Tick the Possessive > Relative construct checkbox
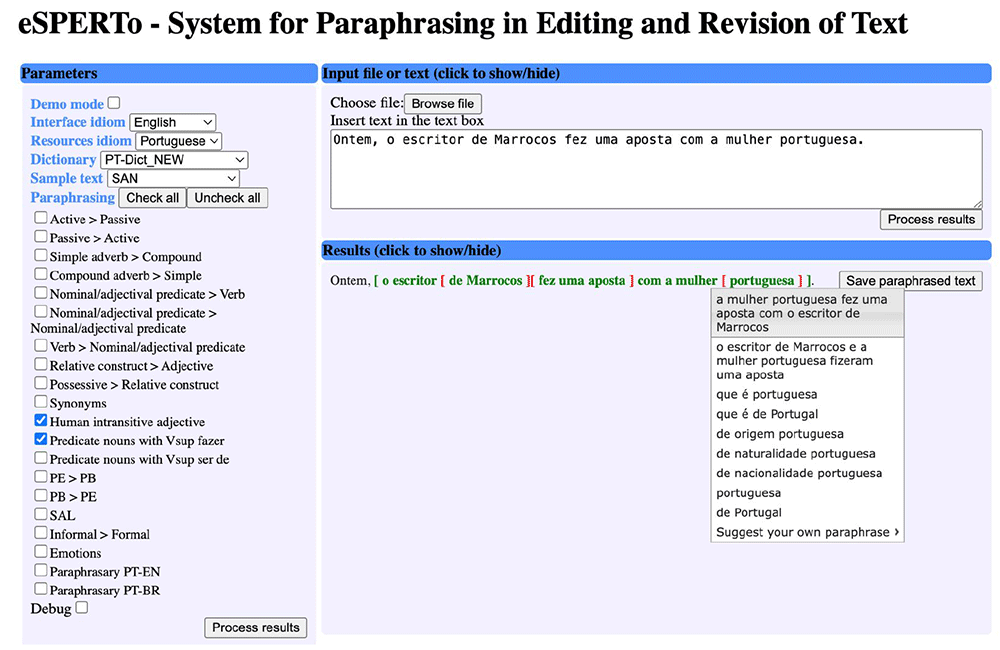This screenshot has height=650, width=1000. tap(41, 383)
